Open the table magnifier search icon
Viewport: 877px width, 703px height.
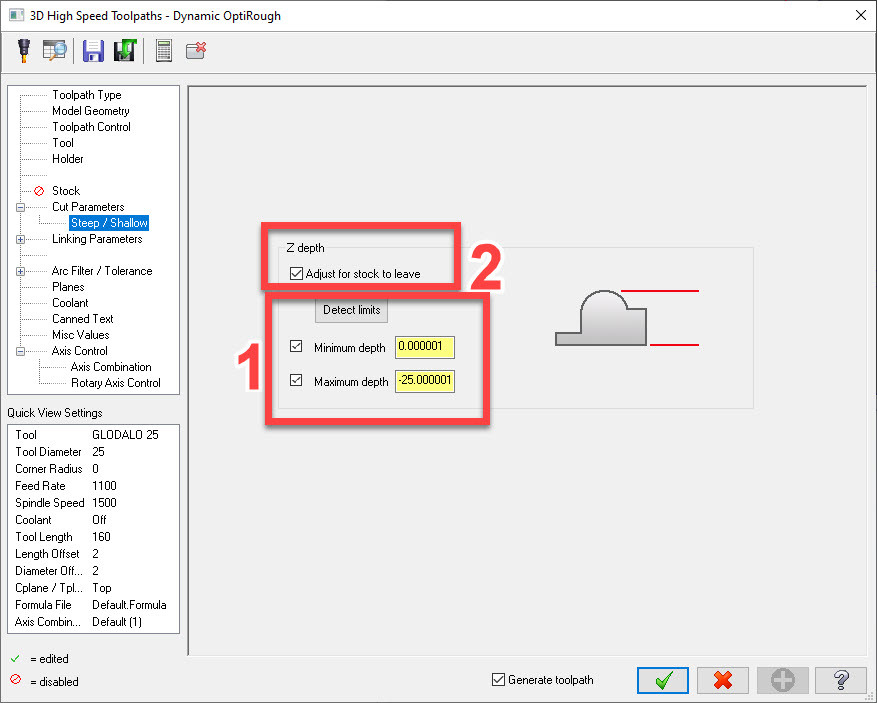(54, 50)
